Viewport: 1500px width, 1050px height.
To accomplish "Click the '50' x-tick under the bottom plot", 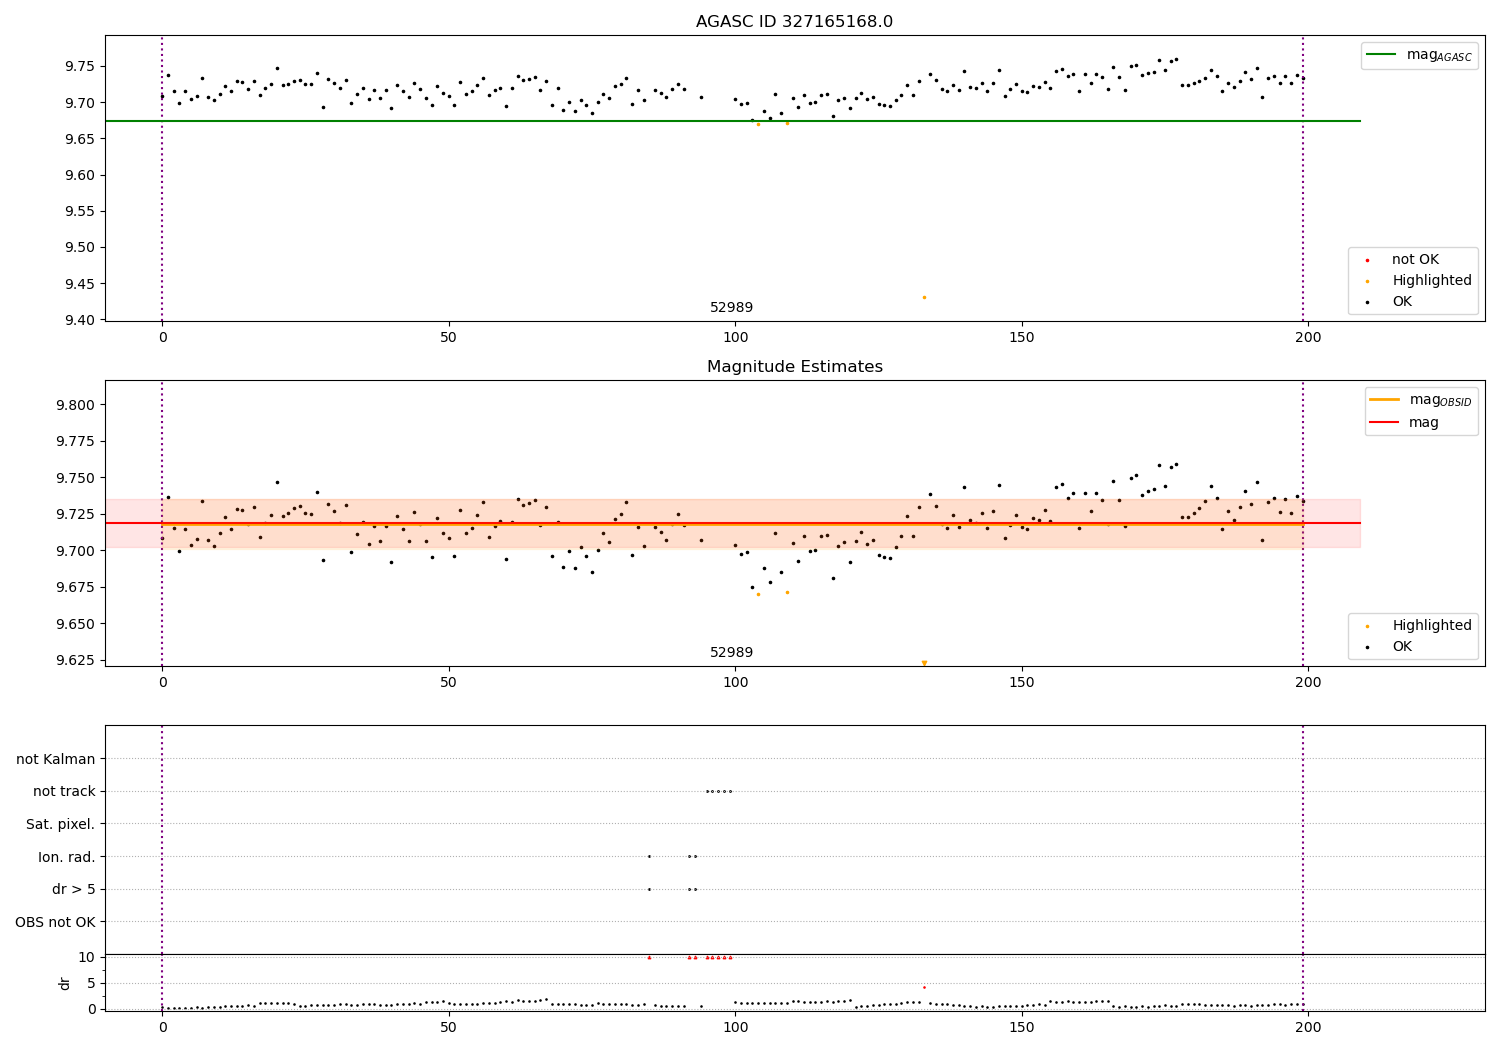I will (x=448, y=1028).
